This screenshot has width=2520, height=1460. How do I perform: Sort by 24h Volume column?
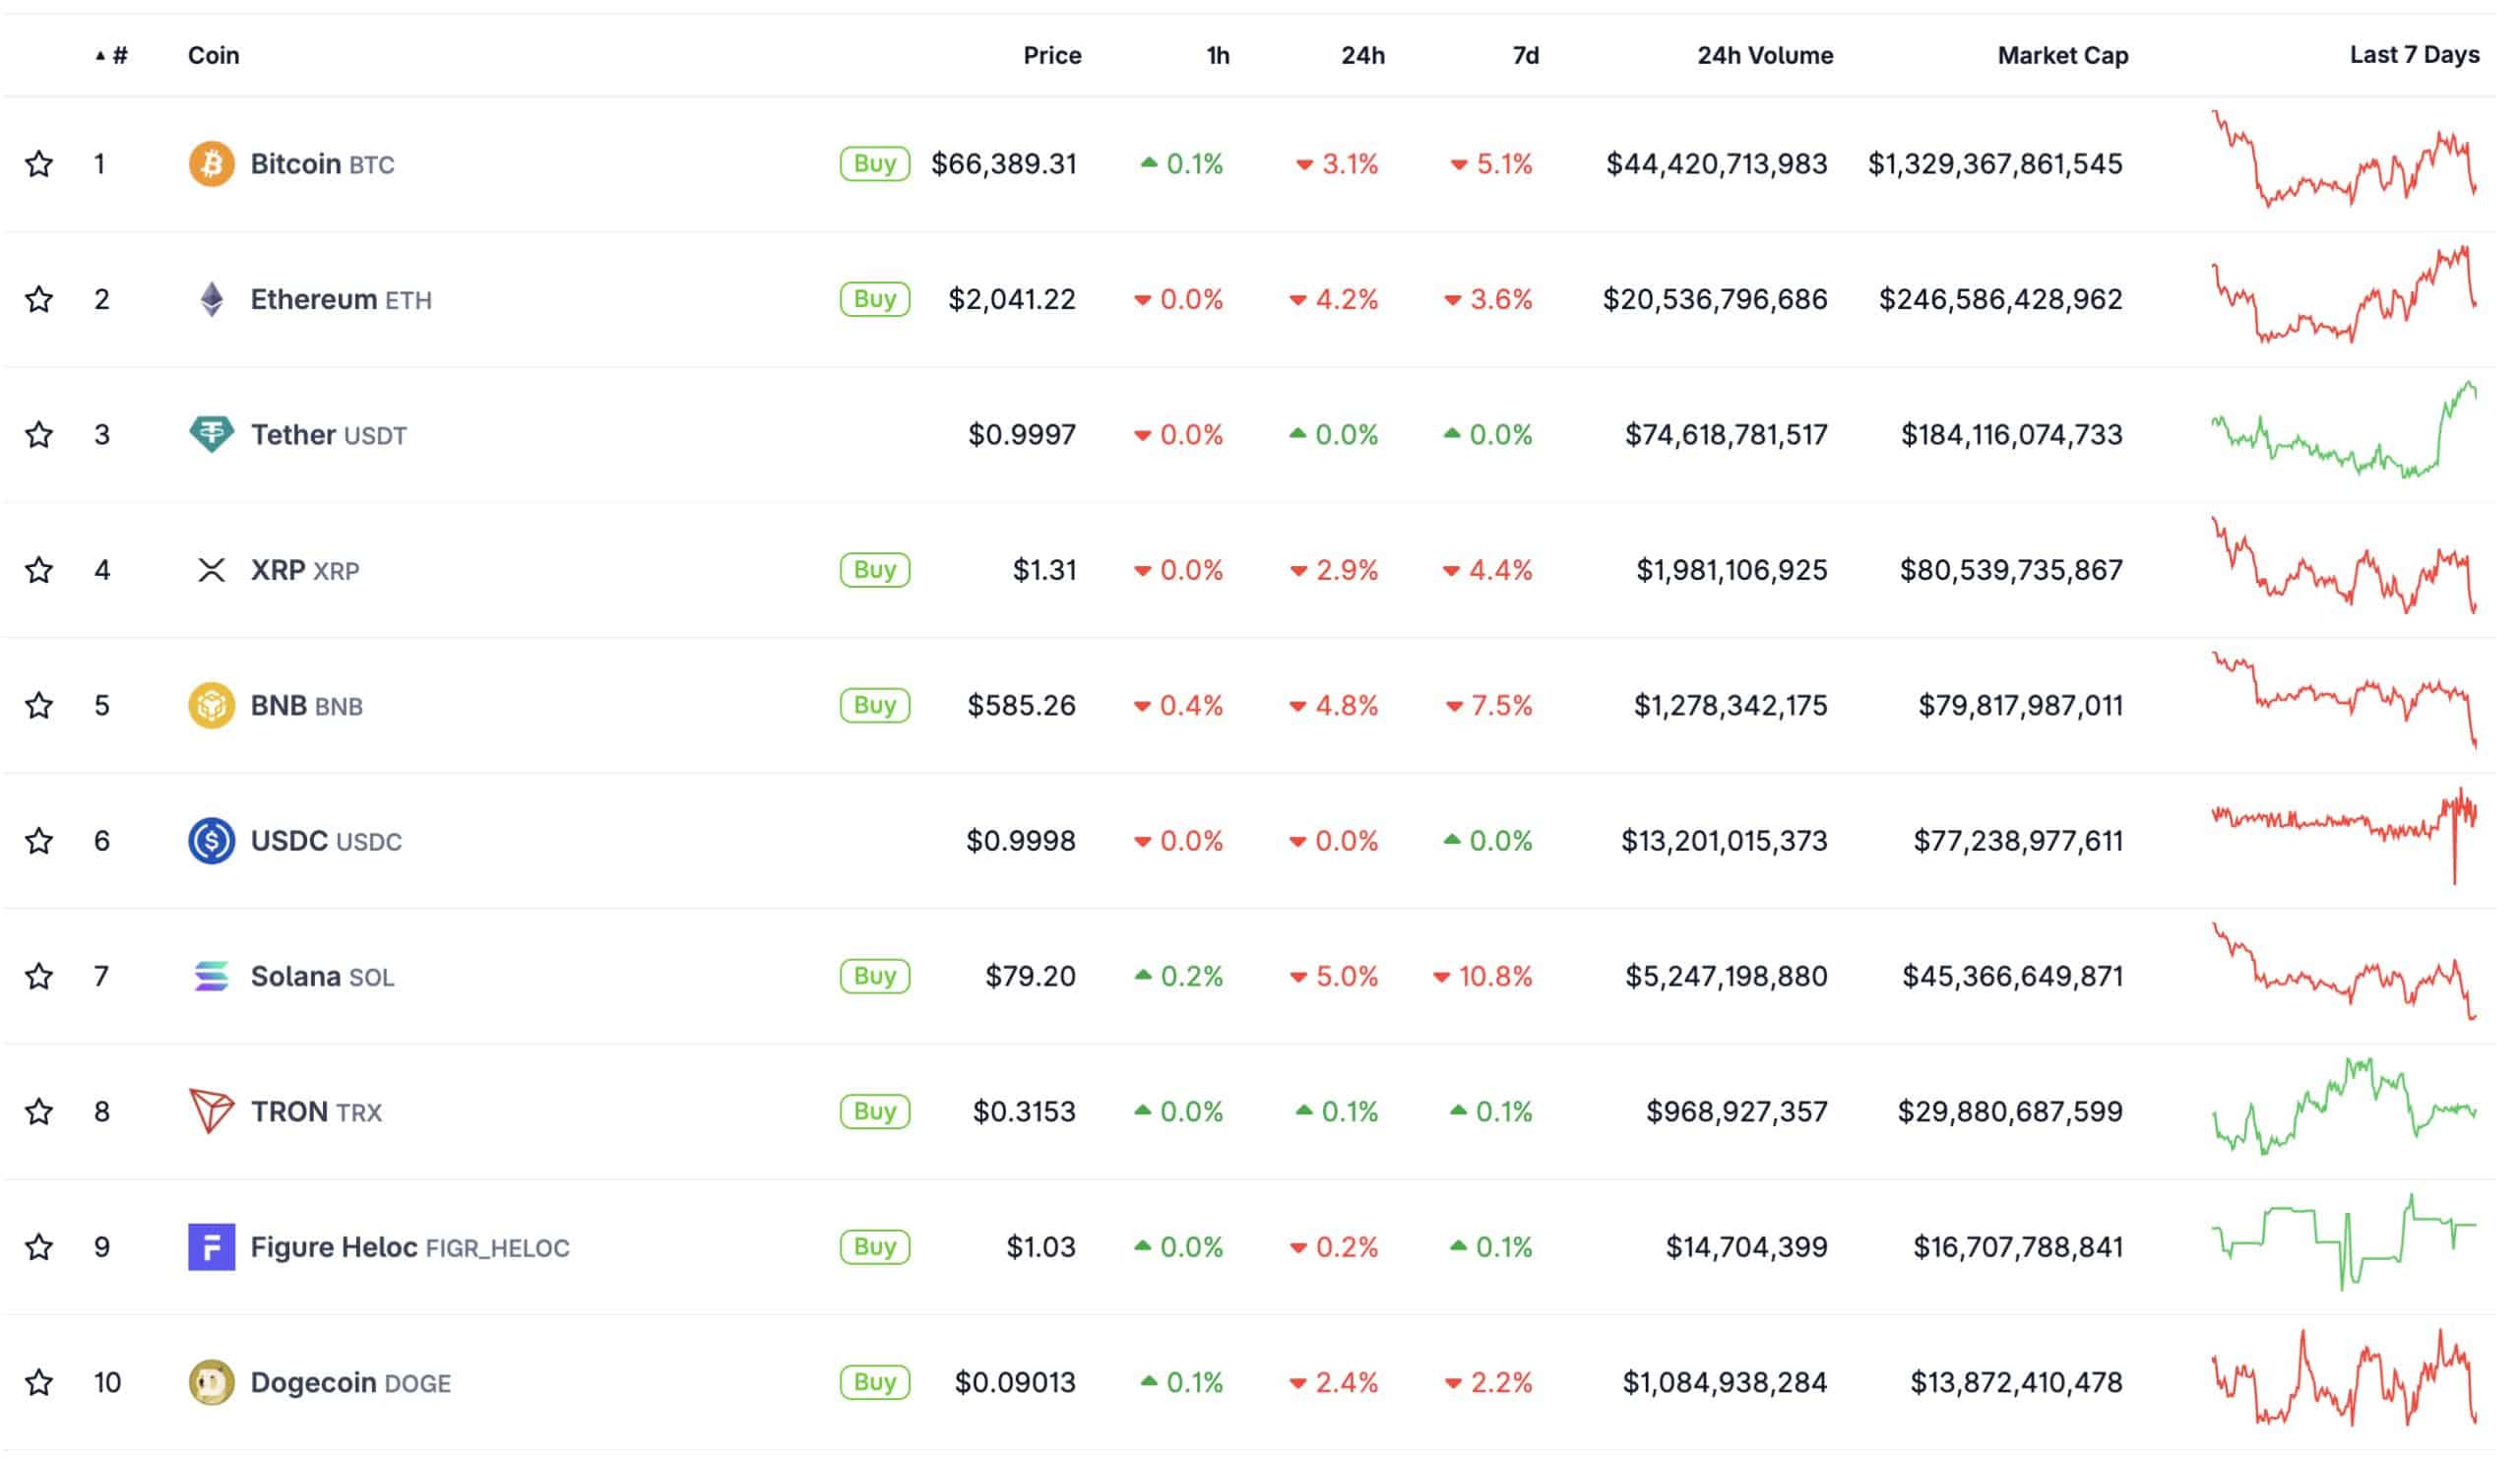tap(1766, 55)
